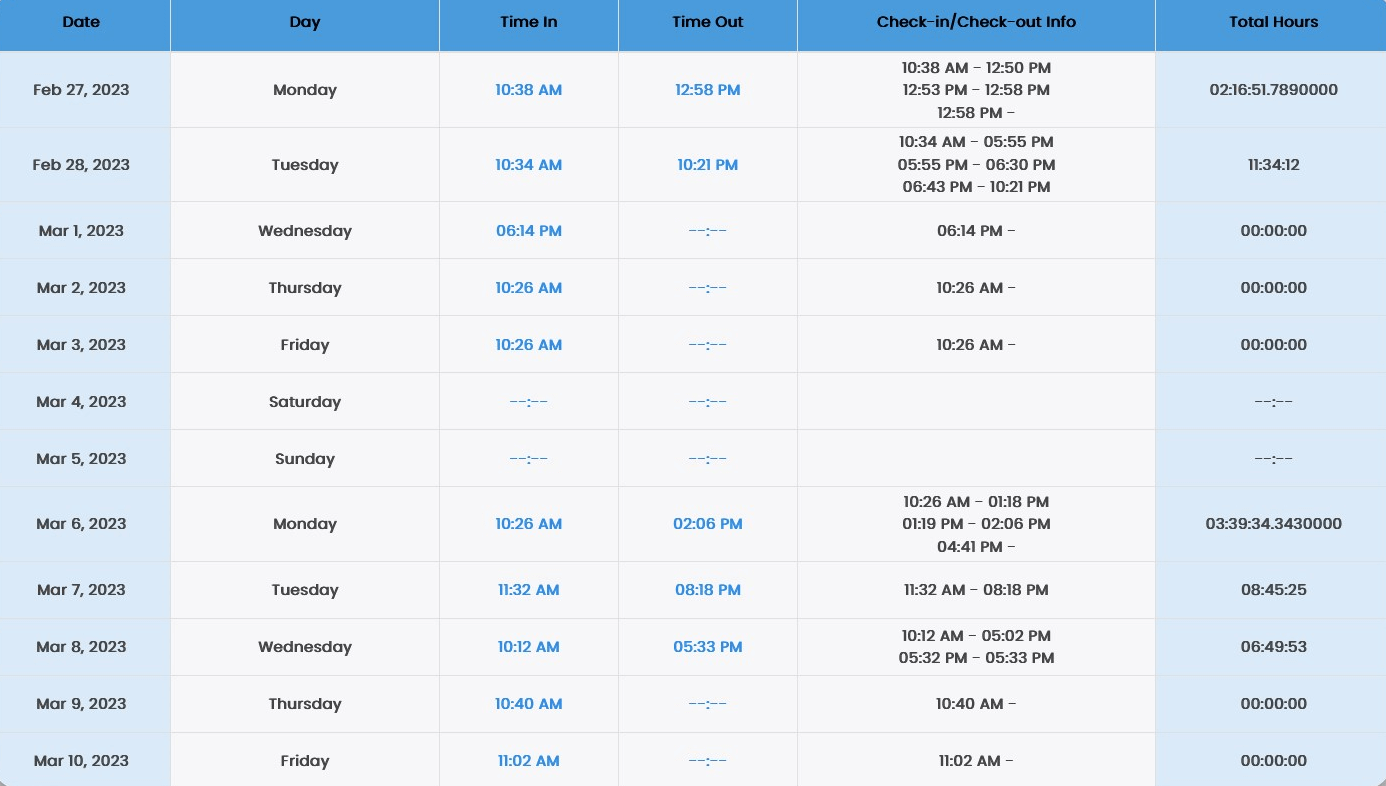The image size is (1386, 786).
Task: Click the 10:12 AM Time In link
Action: [529, 647]
